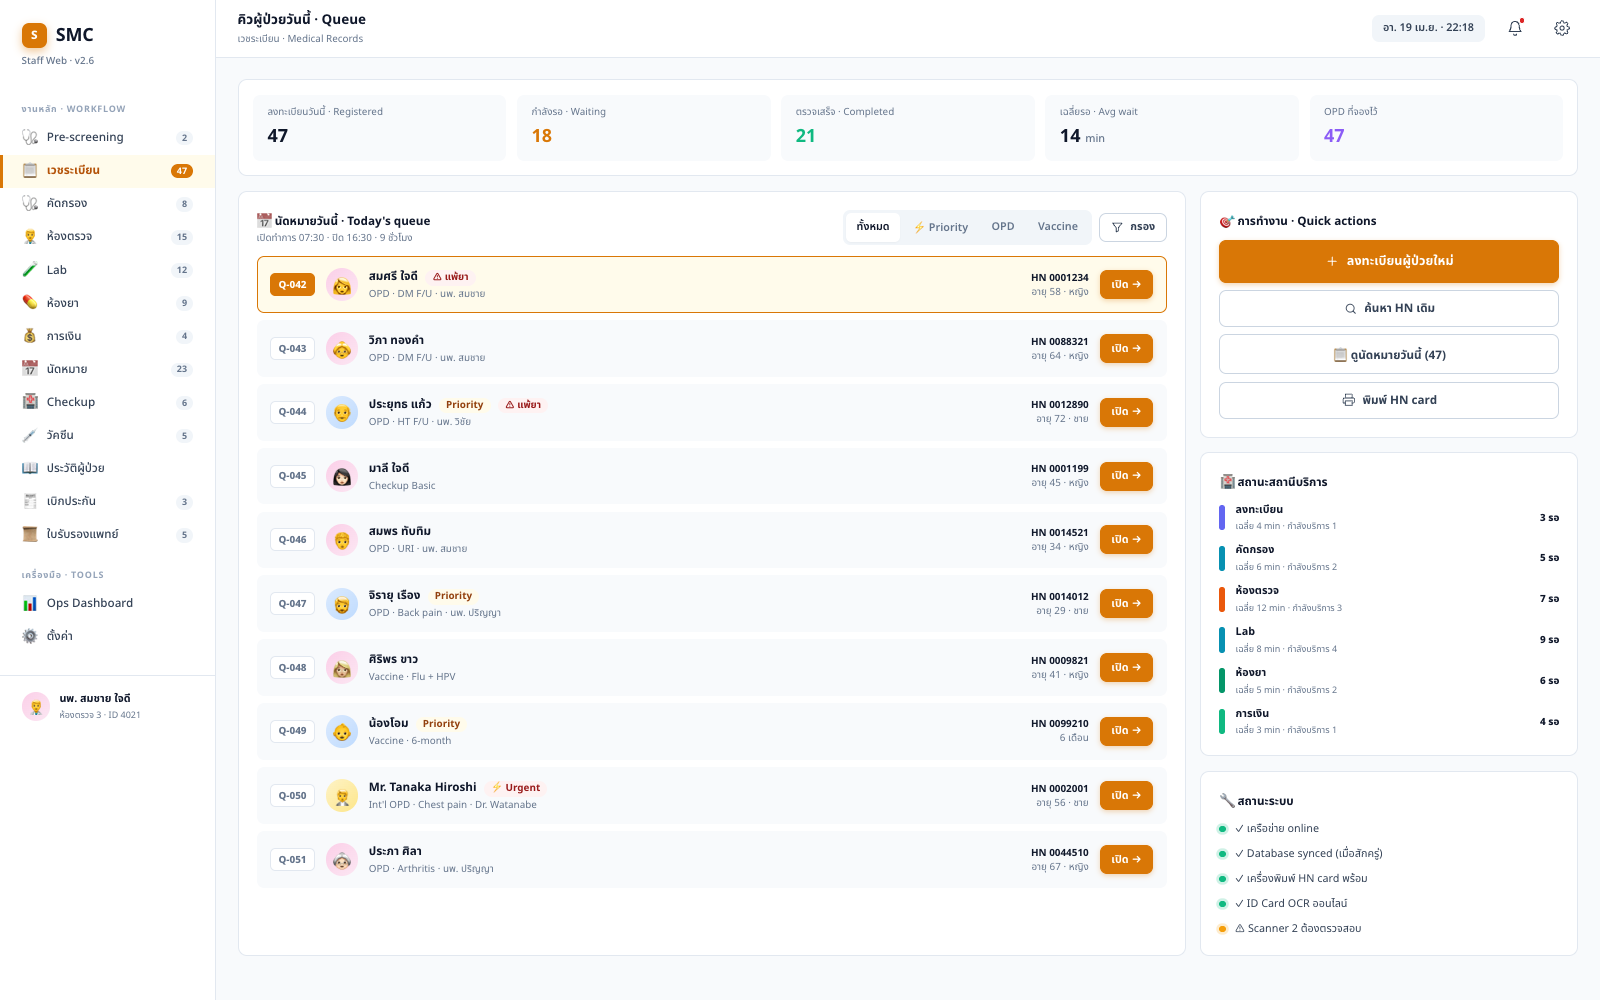The height and width of the screenshot is (1000, 1600).
Task: Click the Checkup hospital icon
Action: point(30,402)
